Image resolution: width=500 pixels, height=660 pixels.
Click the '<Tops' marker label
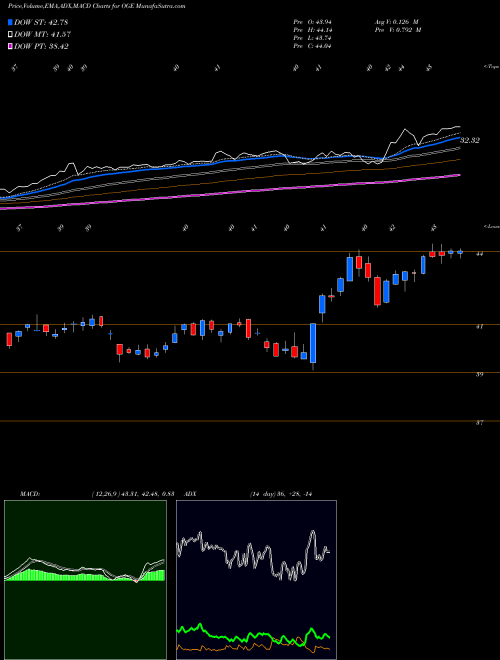492,67
